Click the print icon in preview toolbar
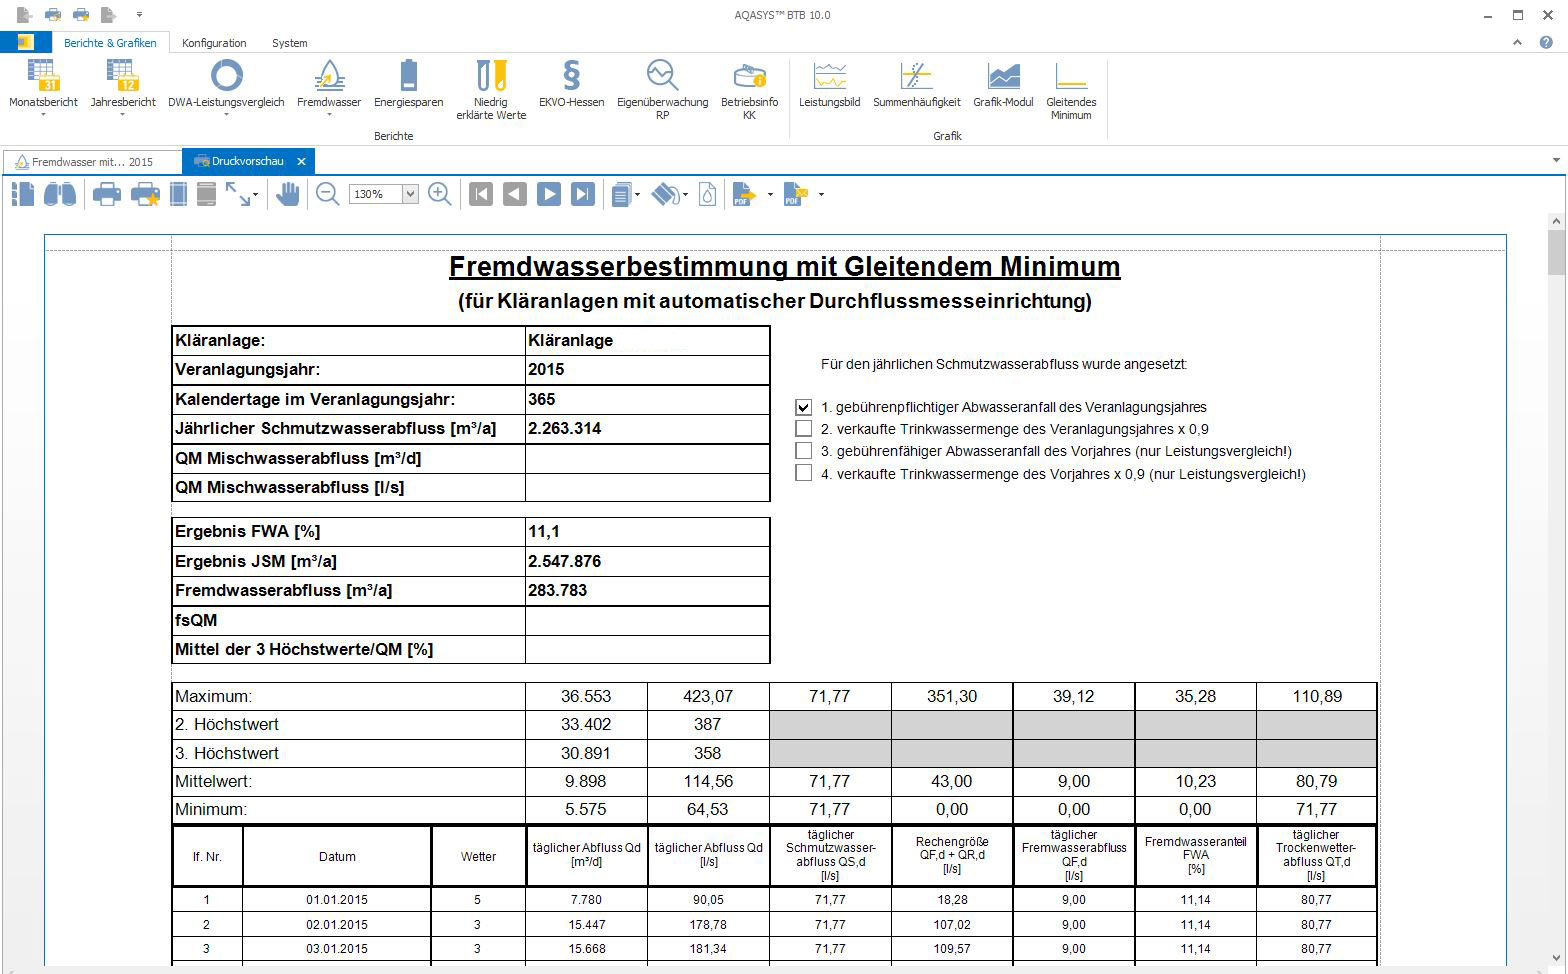The height and width of the screenshot is (974, 1568). (107, 194)
